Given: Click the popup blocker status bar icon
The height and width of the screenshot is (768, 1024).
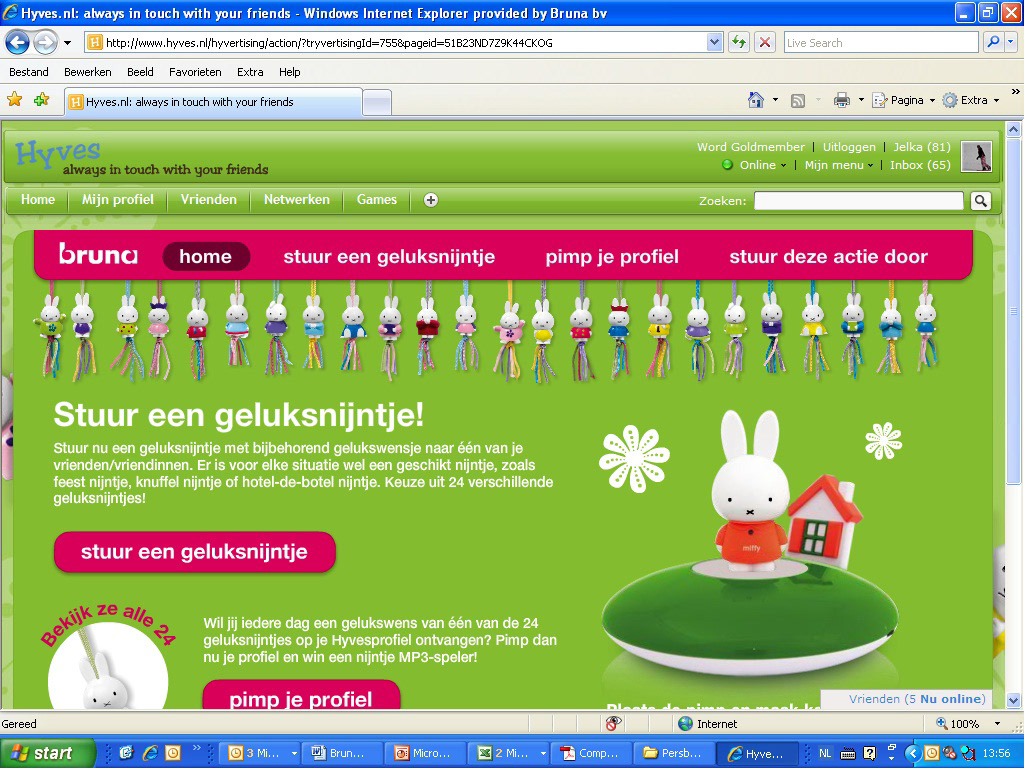Looking at the screenshot, I should pos(613,723).
